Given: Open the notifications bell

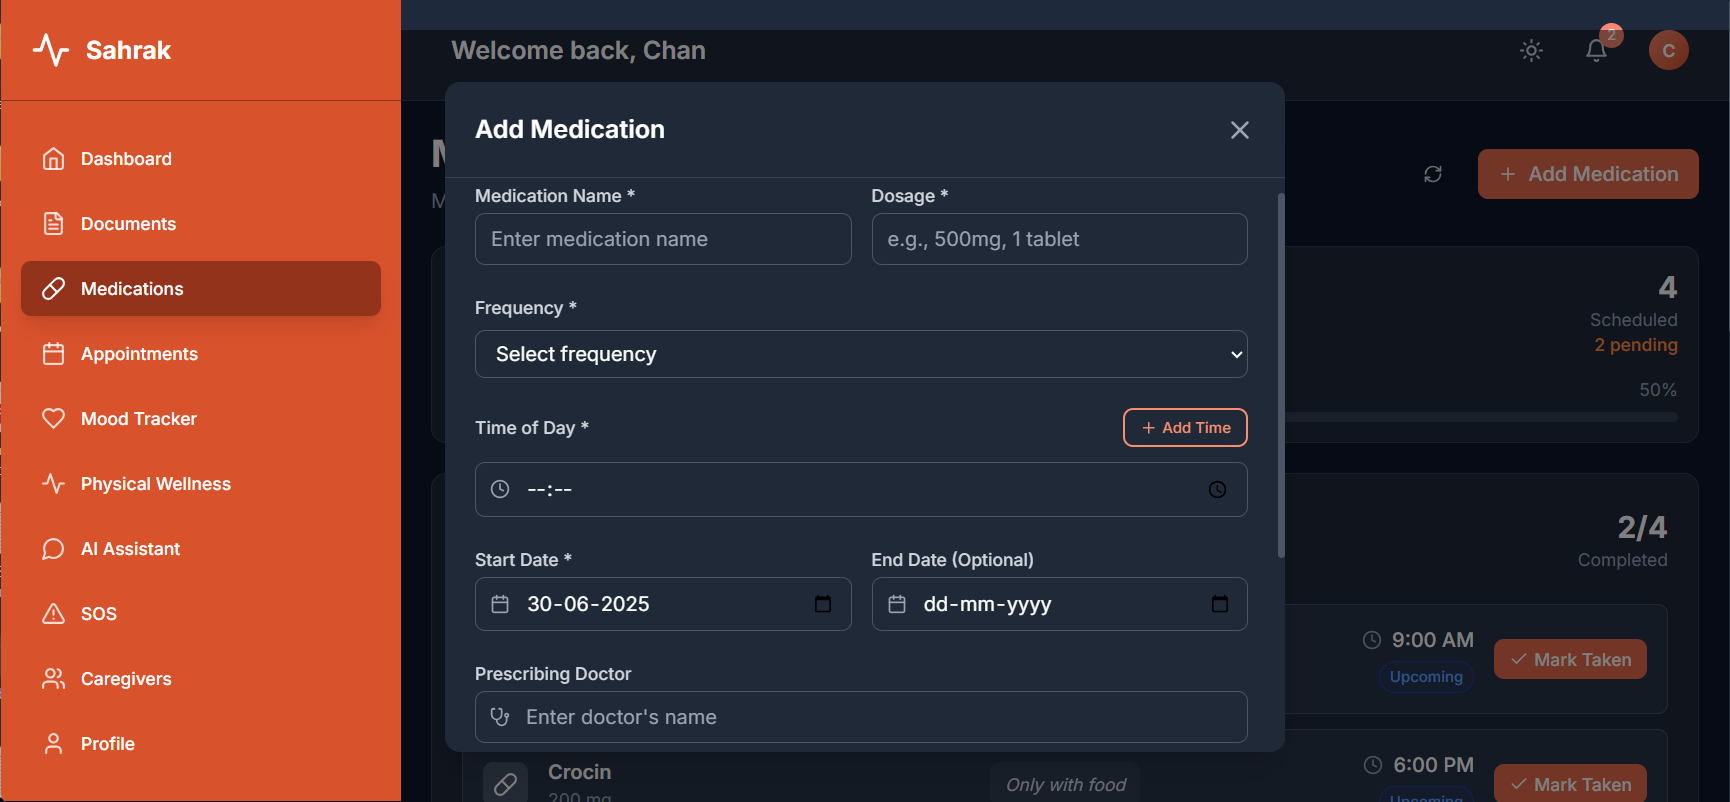Looking at the screenshot, I should 1596,51.
